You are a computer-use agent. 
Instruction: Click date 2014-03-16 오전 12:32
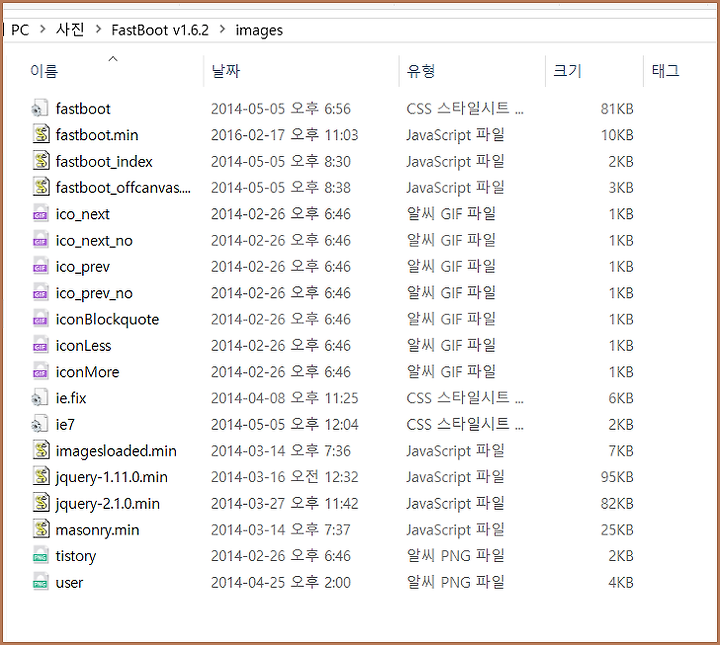tap(284, 477)
